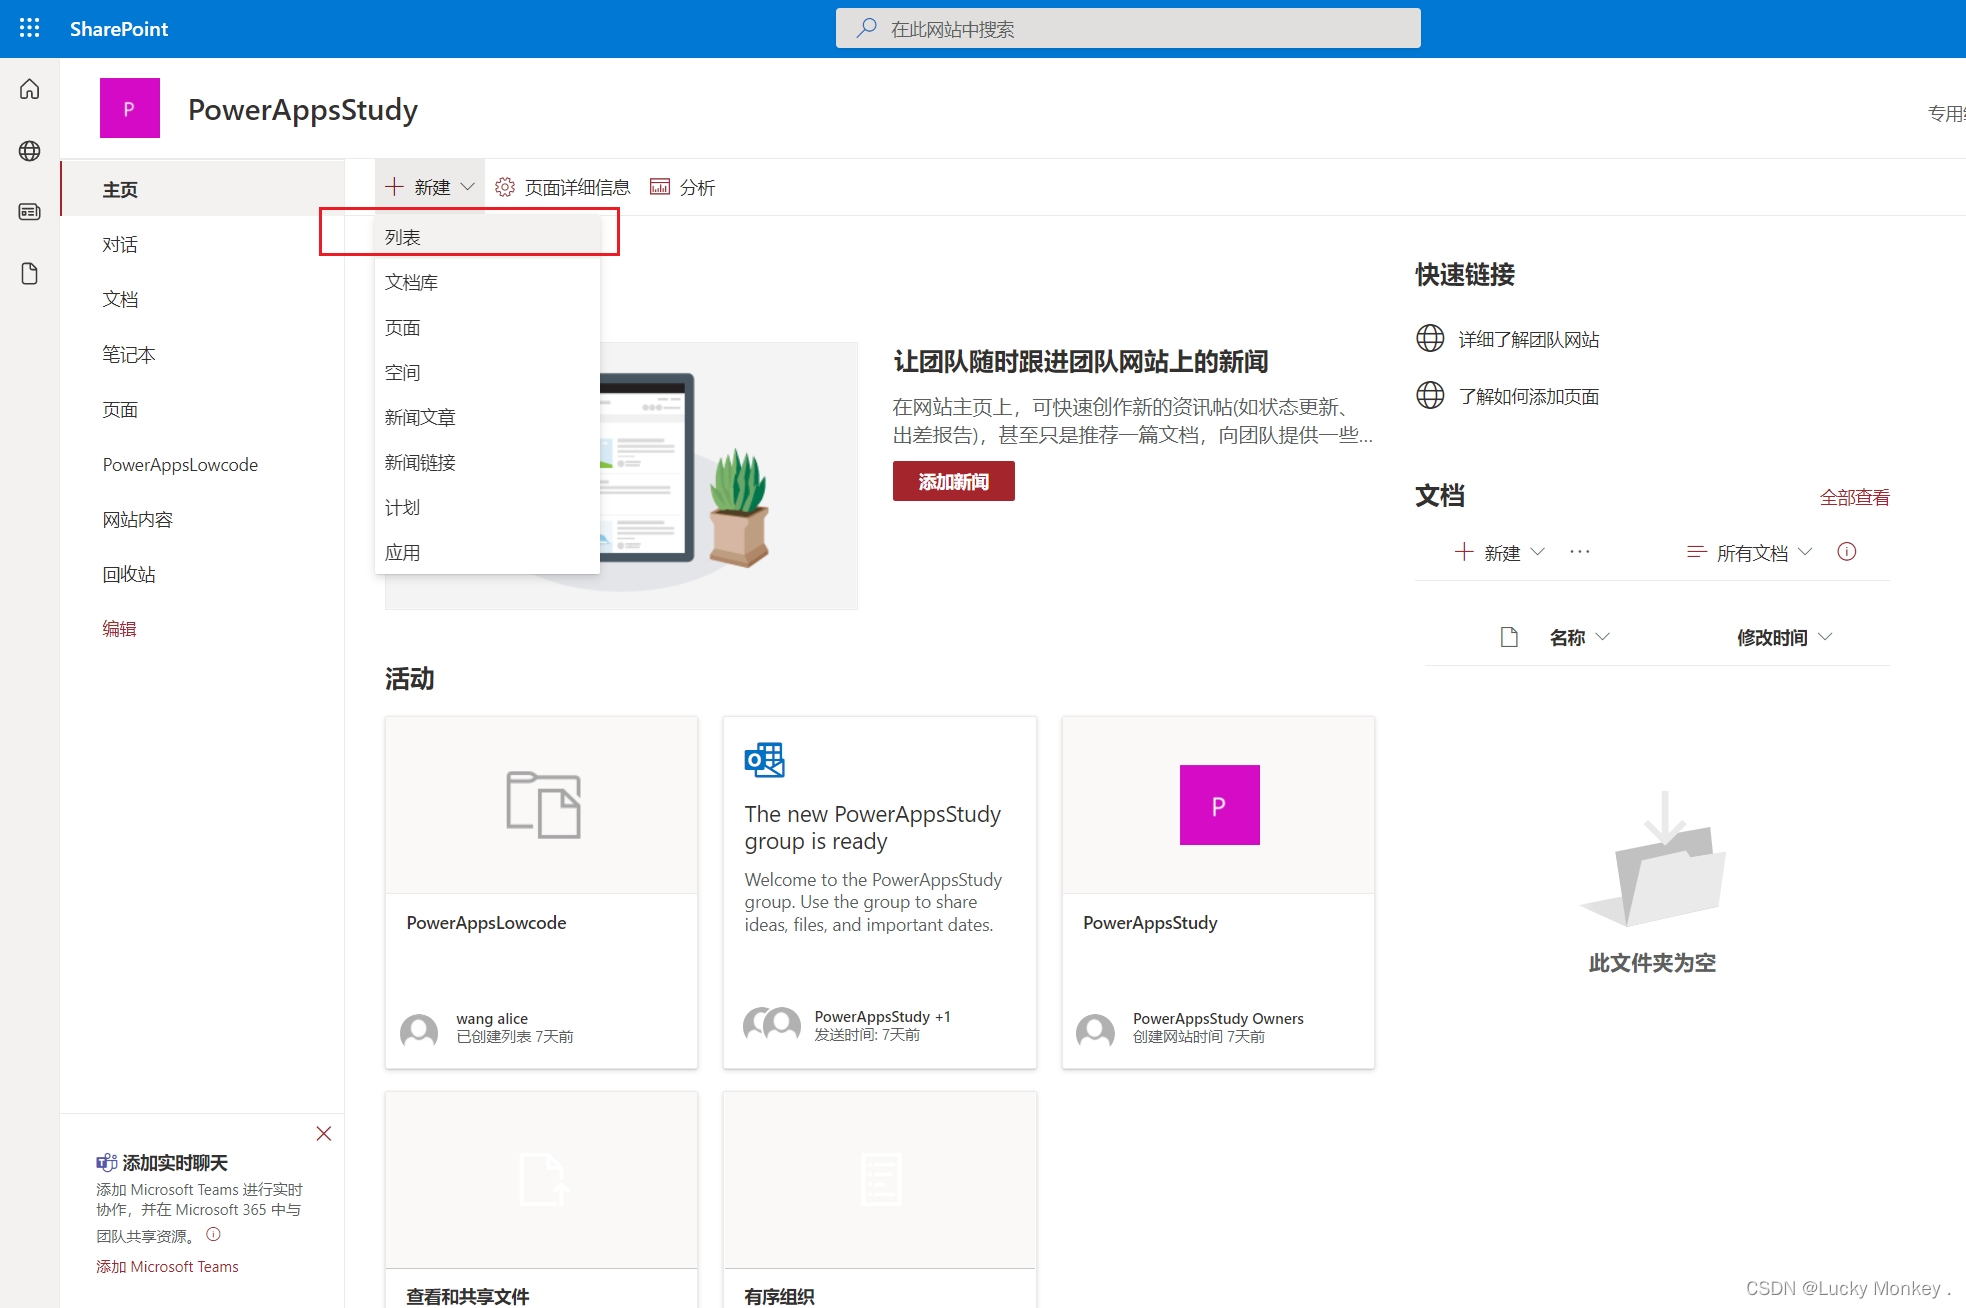
Task: Select 应用 from the new menu
Action: (x=487, y=552)
